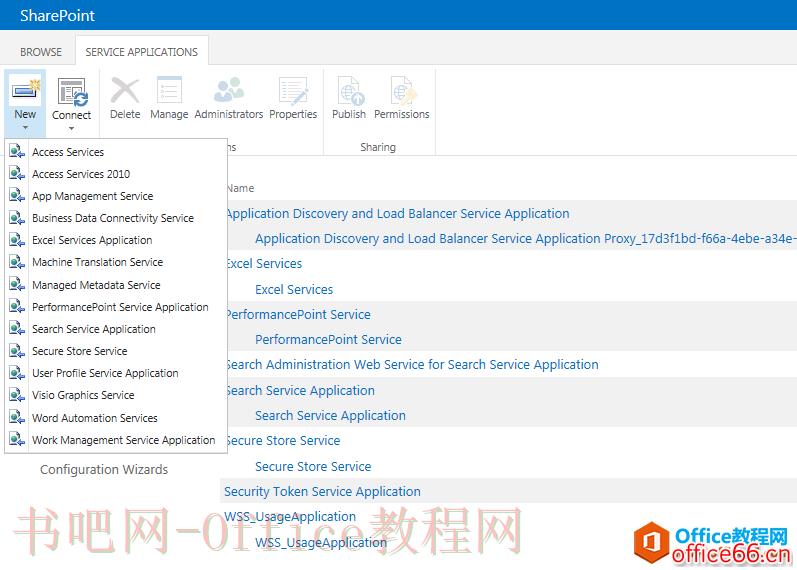Select Work Management Service Application entry

click(x=124, y=440)
